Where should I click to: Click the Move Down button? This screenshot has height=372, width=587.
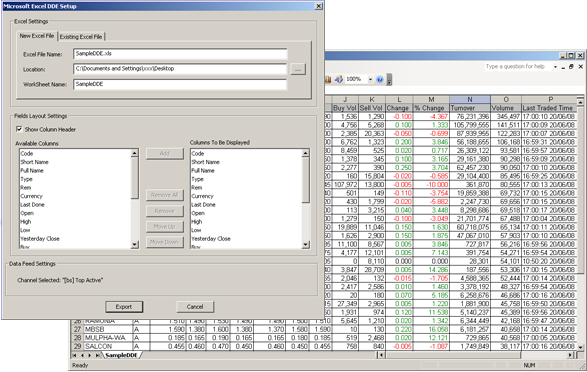(x=165, y=242)
